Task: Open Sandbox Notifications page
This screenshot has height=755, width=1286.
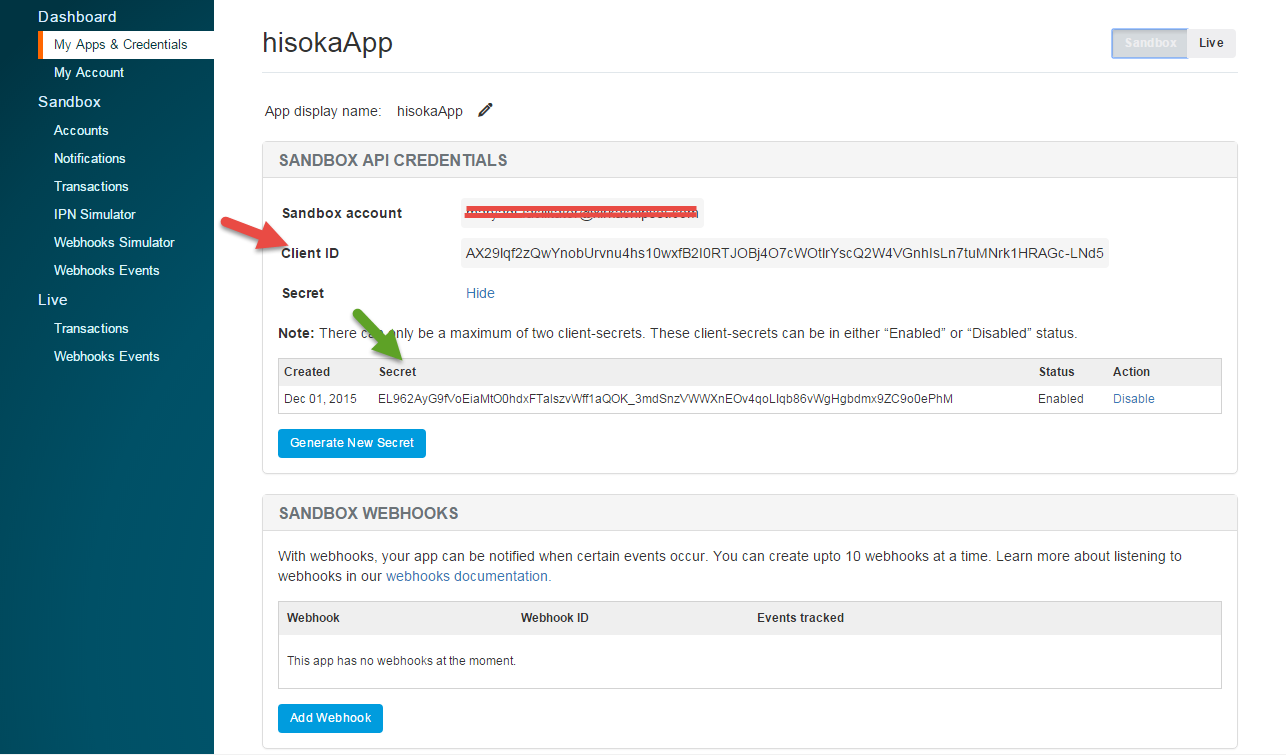Action: [x=90, y=159]
